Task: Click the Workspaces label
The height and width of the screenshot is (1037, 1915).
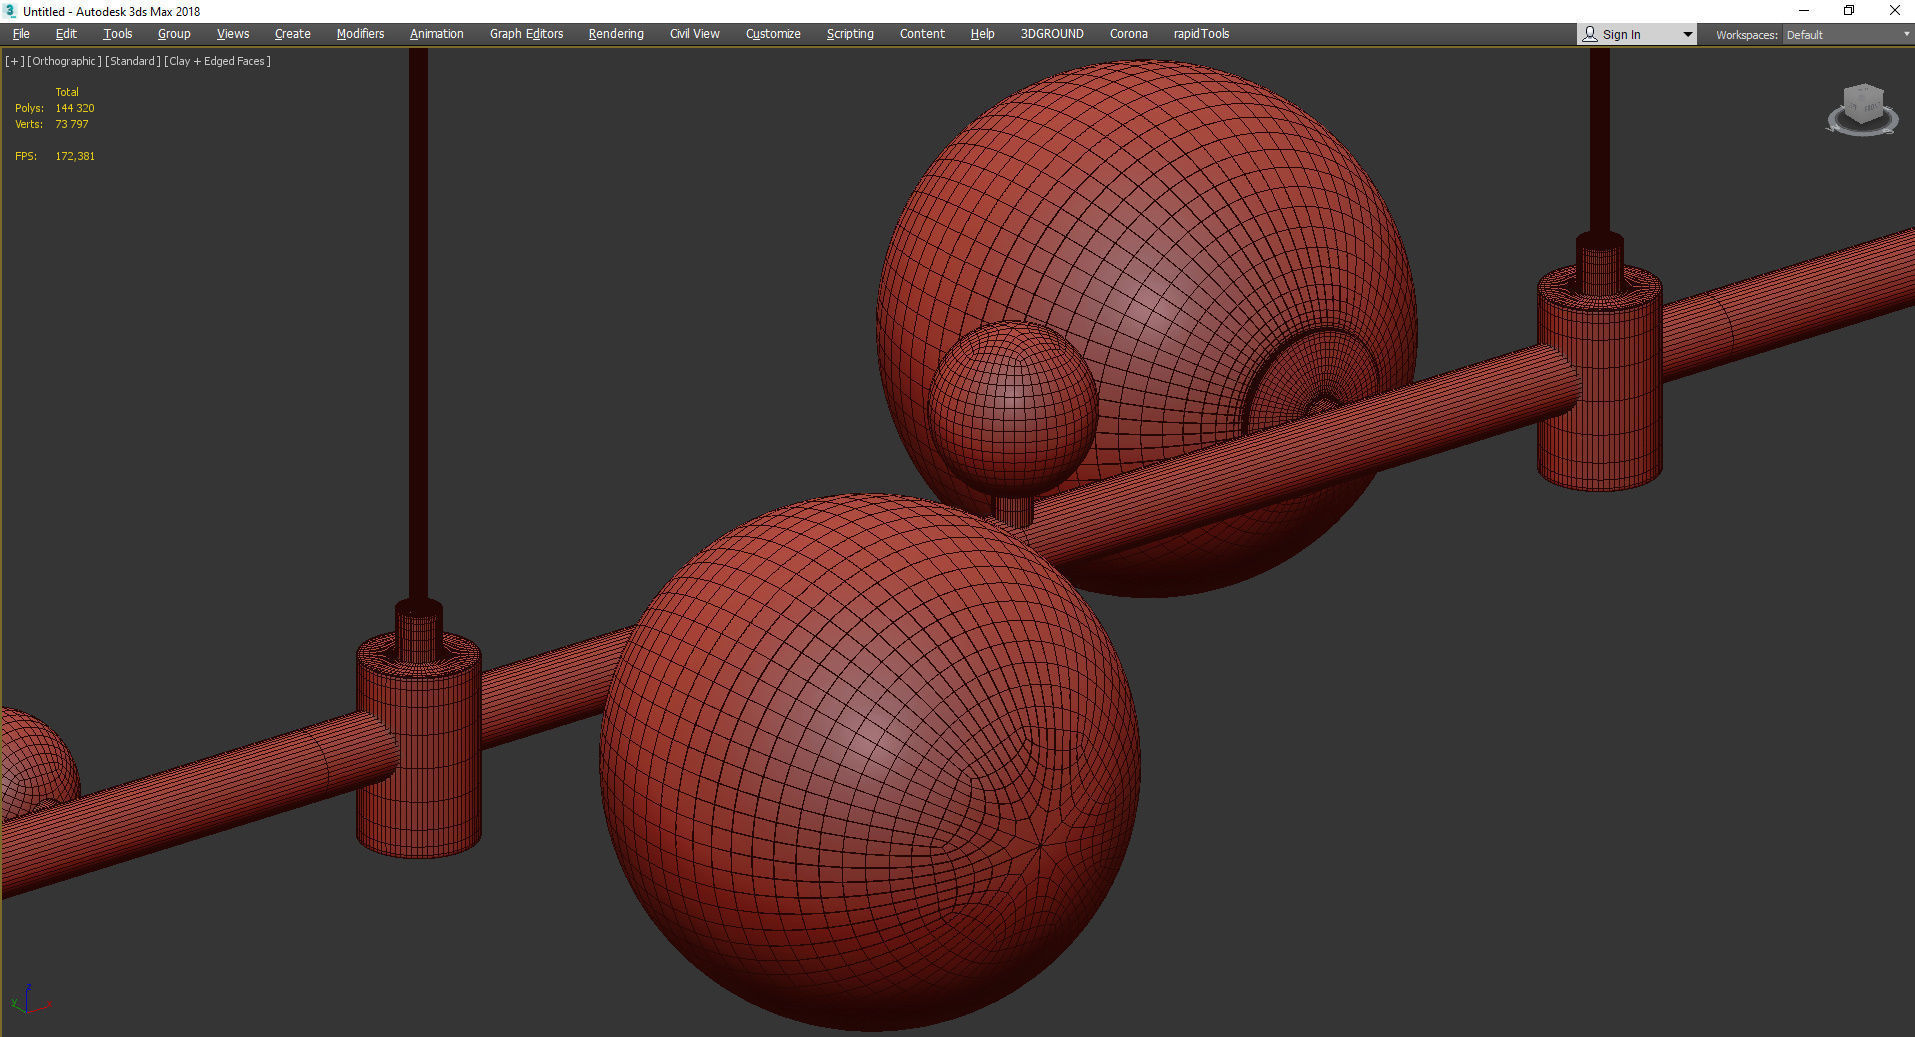Action: (1746, 35)
